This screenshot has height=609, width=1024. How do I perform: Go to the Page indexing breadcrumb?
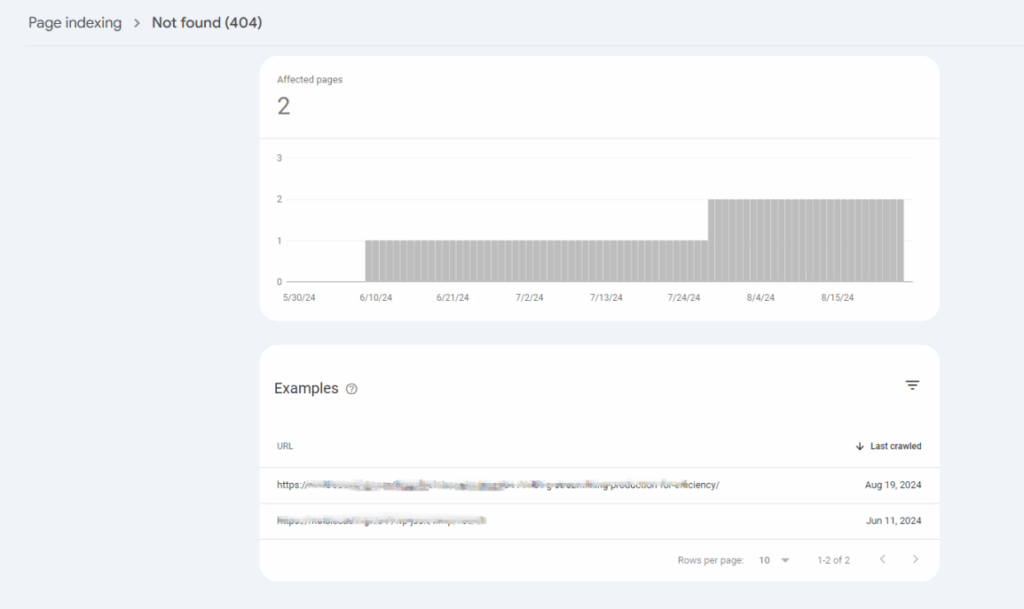[x=74, y=23]
